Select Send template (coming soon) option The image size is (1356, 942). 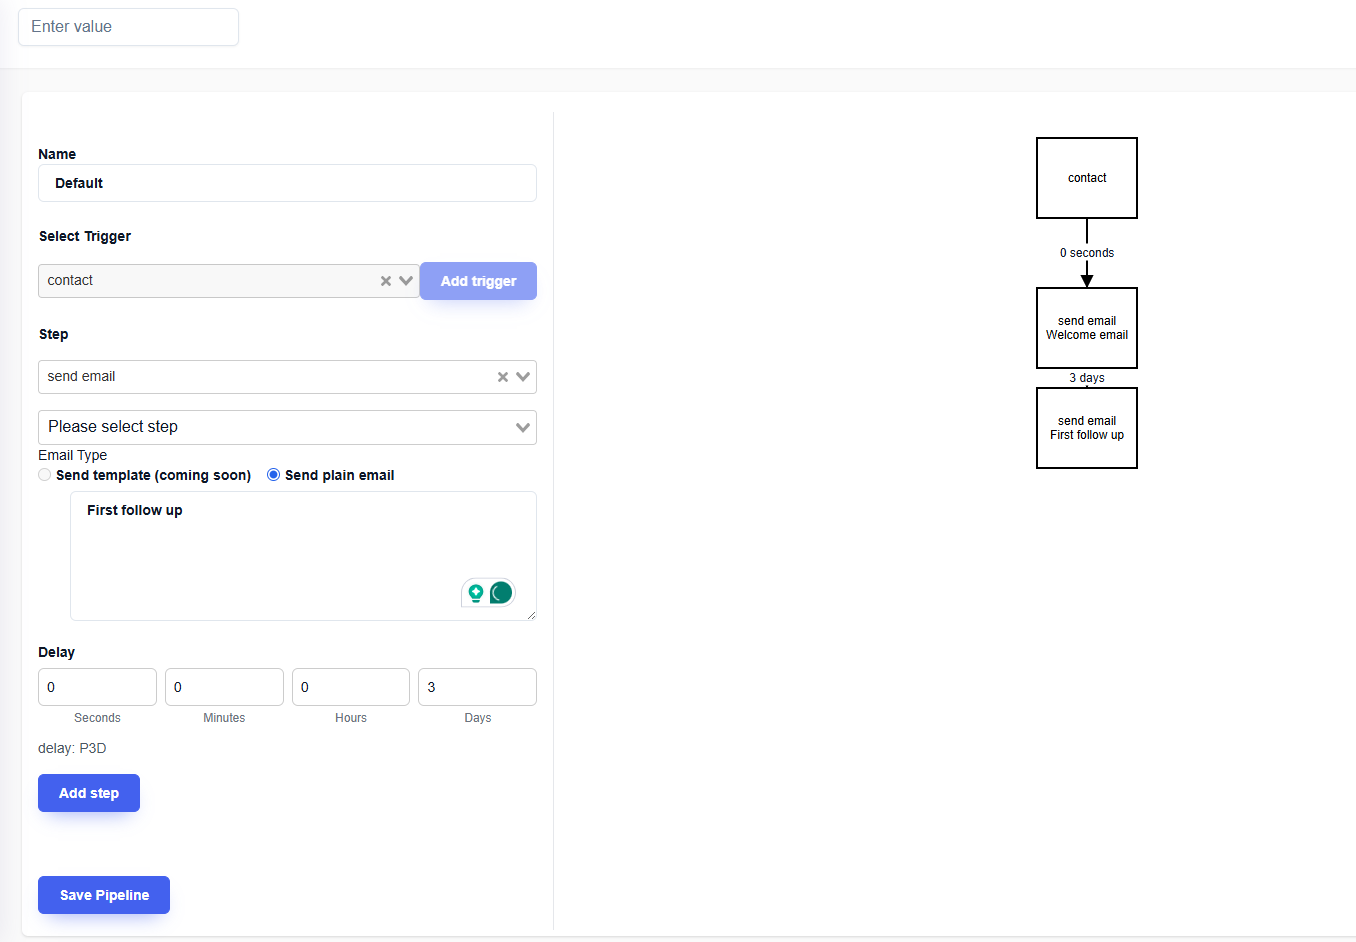45,475
